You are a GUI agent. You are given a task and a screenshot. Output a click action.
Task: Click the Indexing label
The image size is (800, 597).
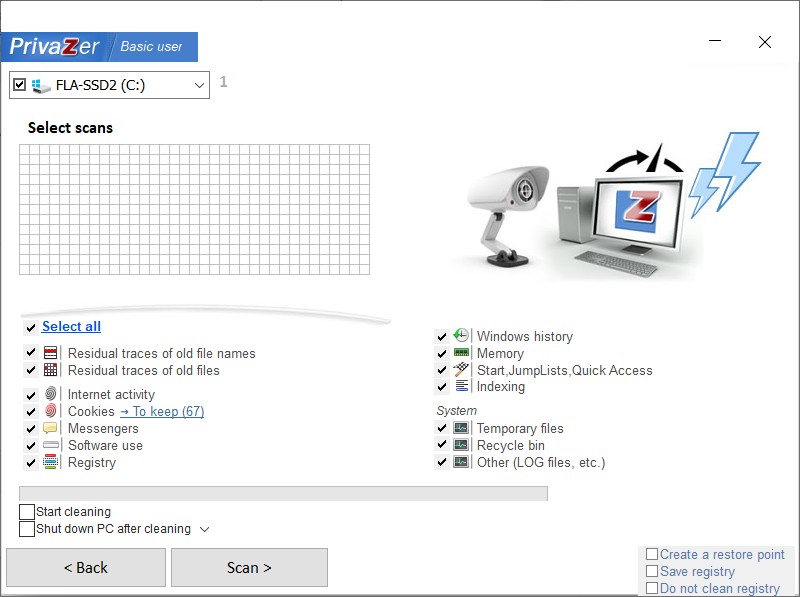point(501,386)
